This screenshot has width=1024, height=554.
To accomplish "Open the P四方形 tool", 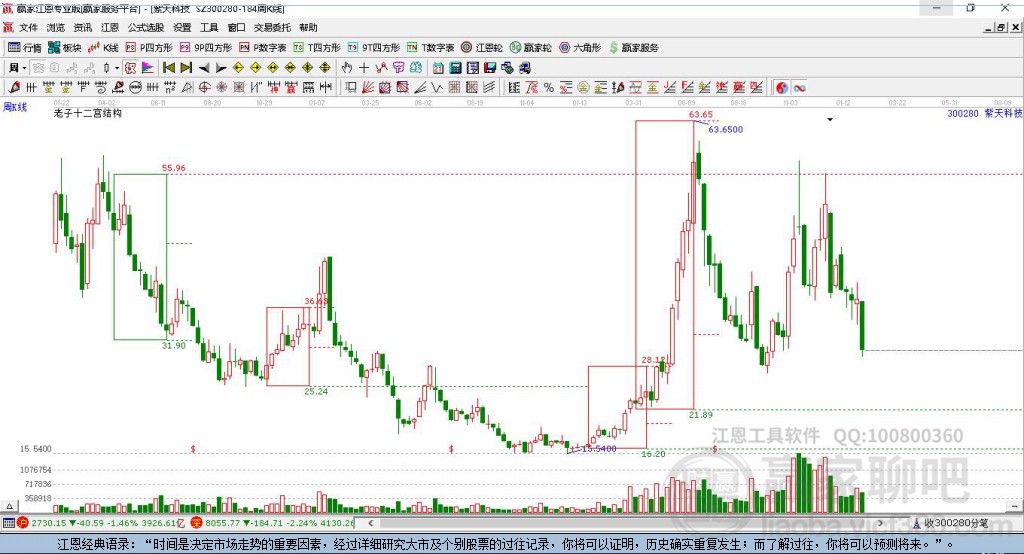I will [149, 48].
